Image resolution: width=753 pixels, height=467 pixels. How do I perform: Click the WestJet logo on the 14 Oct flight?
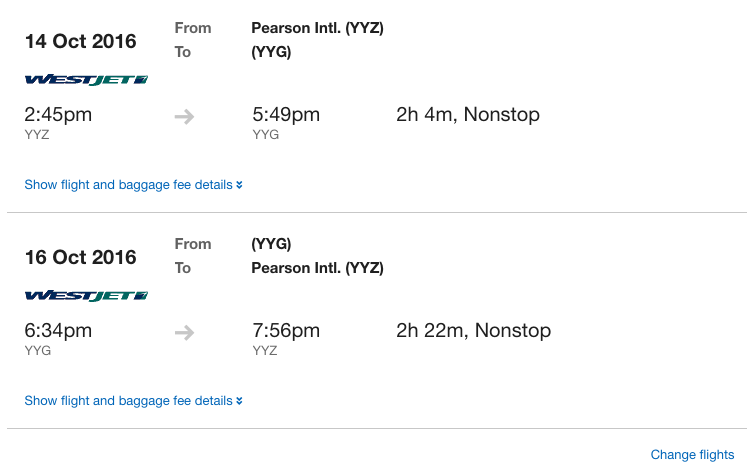point(86,80)
